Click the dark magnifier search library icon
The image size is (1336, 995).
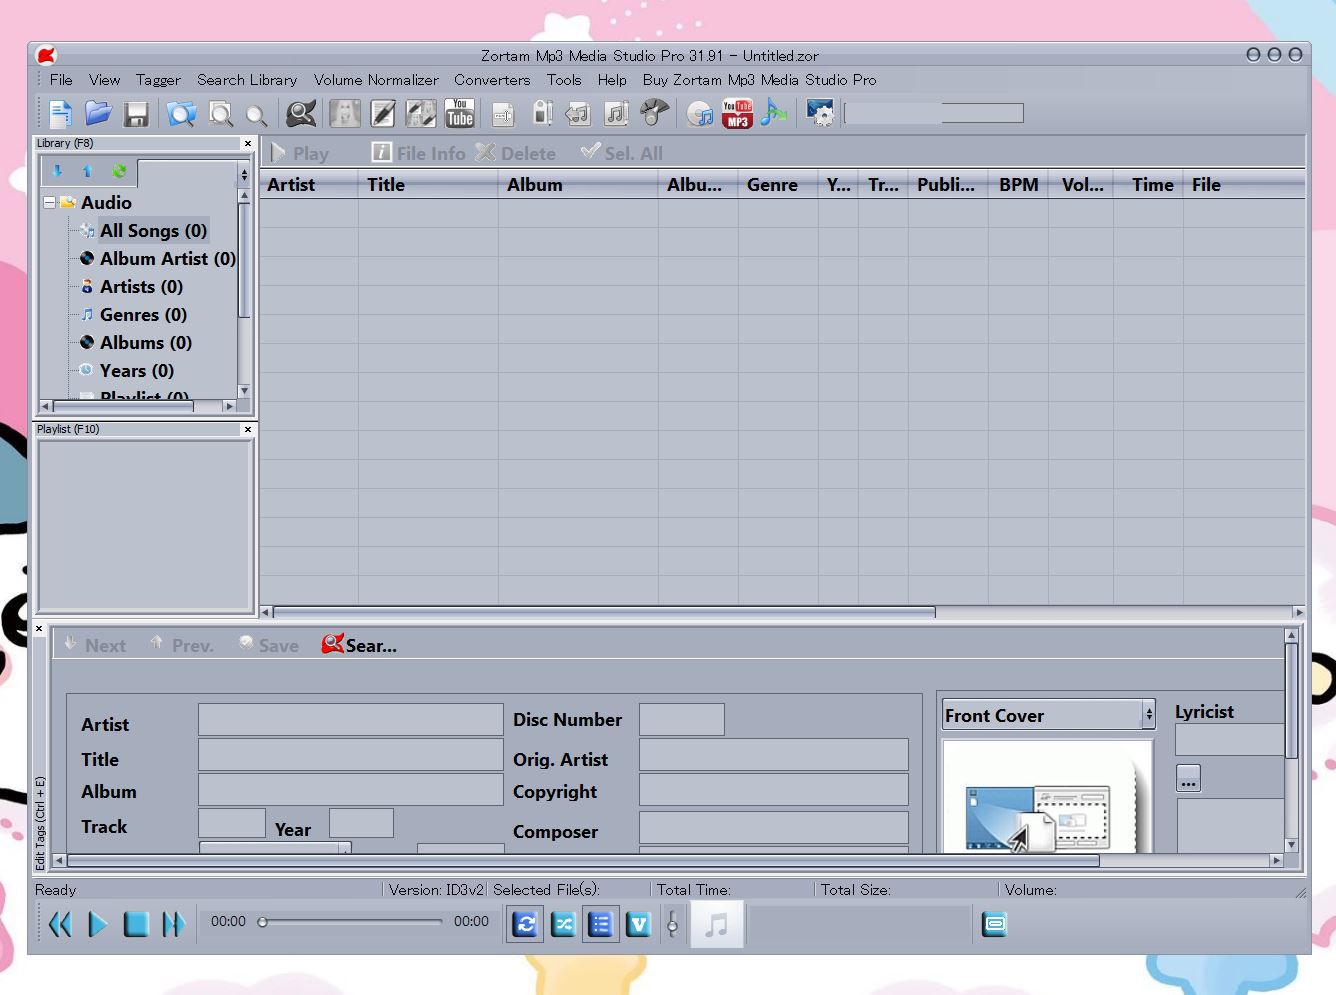pos(300,114)
